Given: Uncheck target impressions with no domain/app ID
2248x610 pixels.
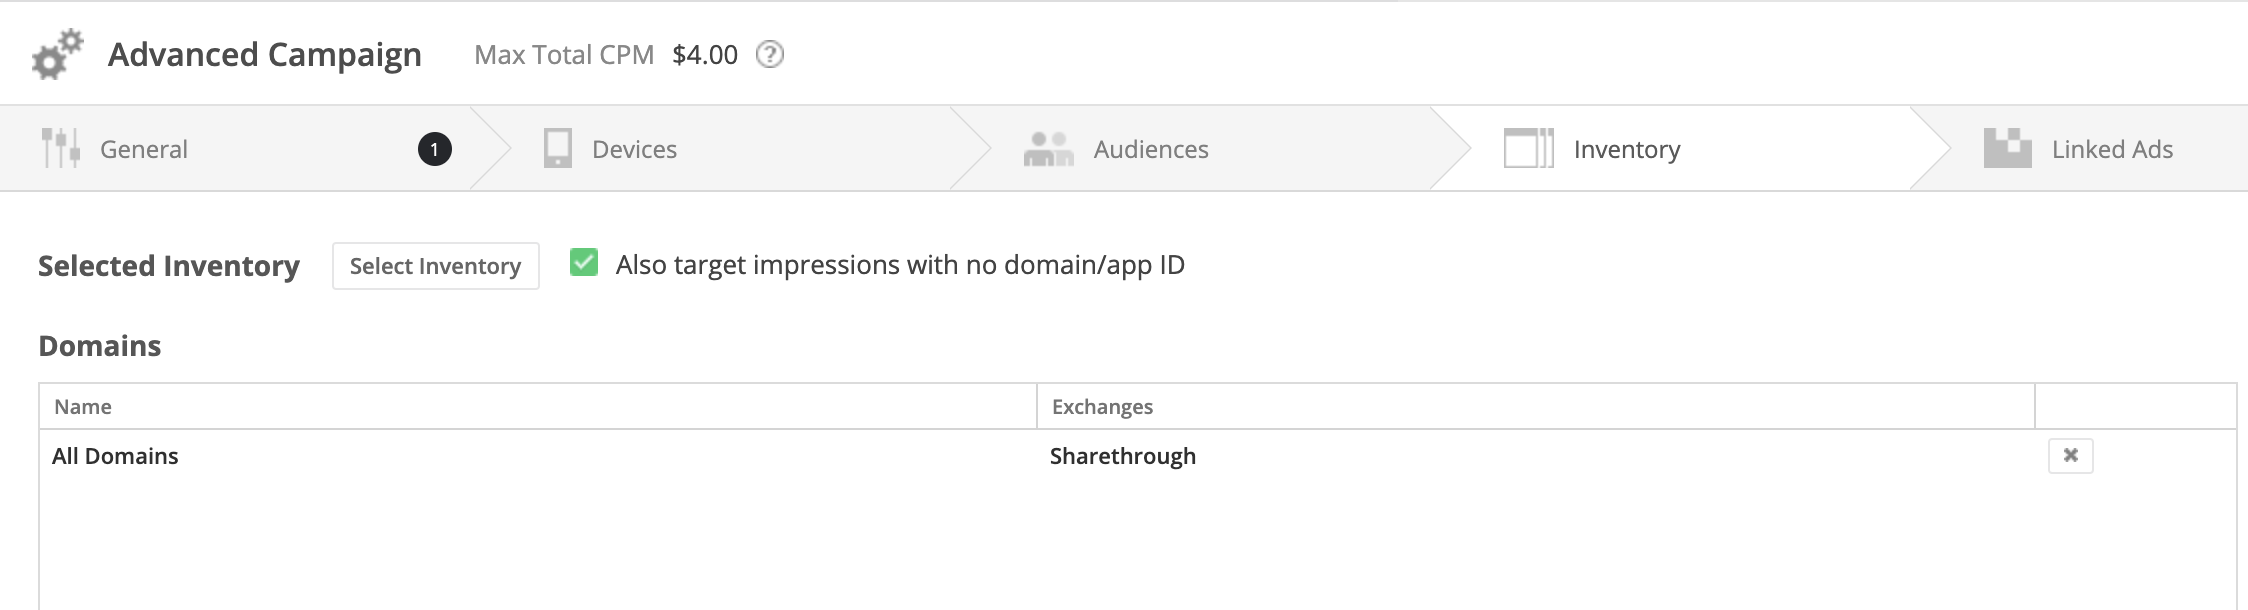Looking at the screenshot, I should (584, 263).
